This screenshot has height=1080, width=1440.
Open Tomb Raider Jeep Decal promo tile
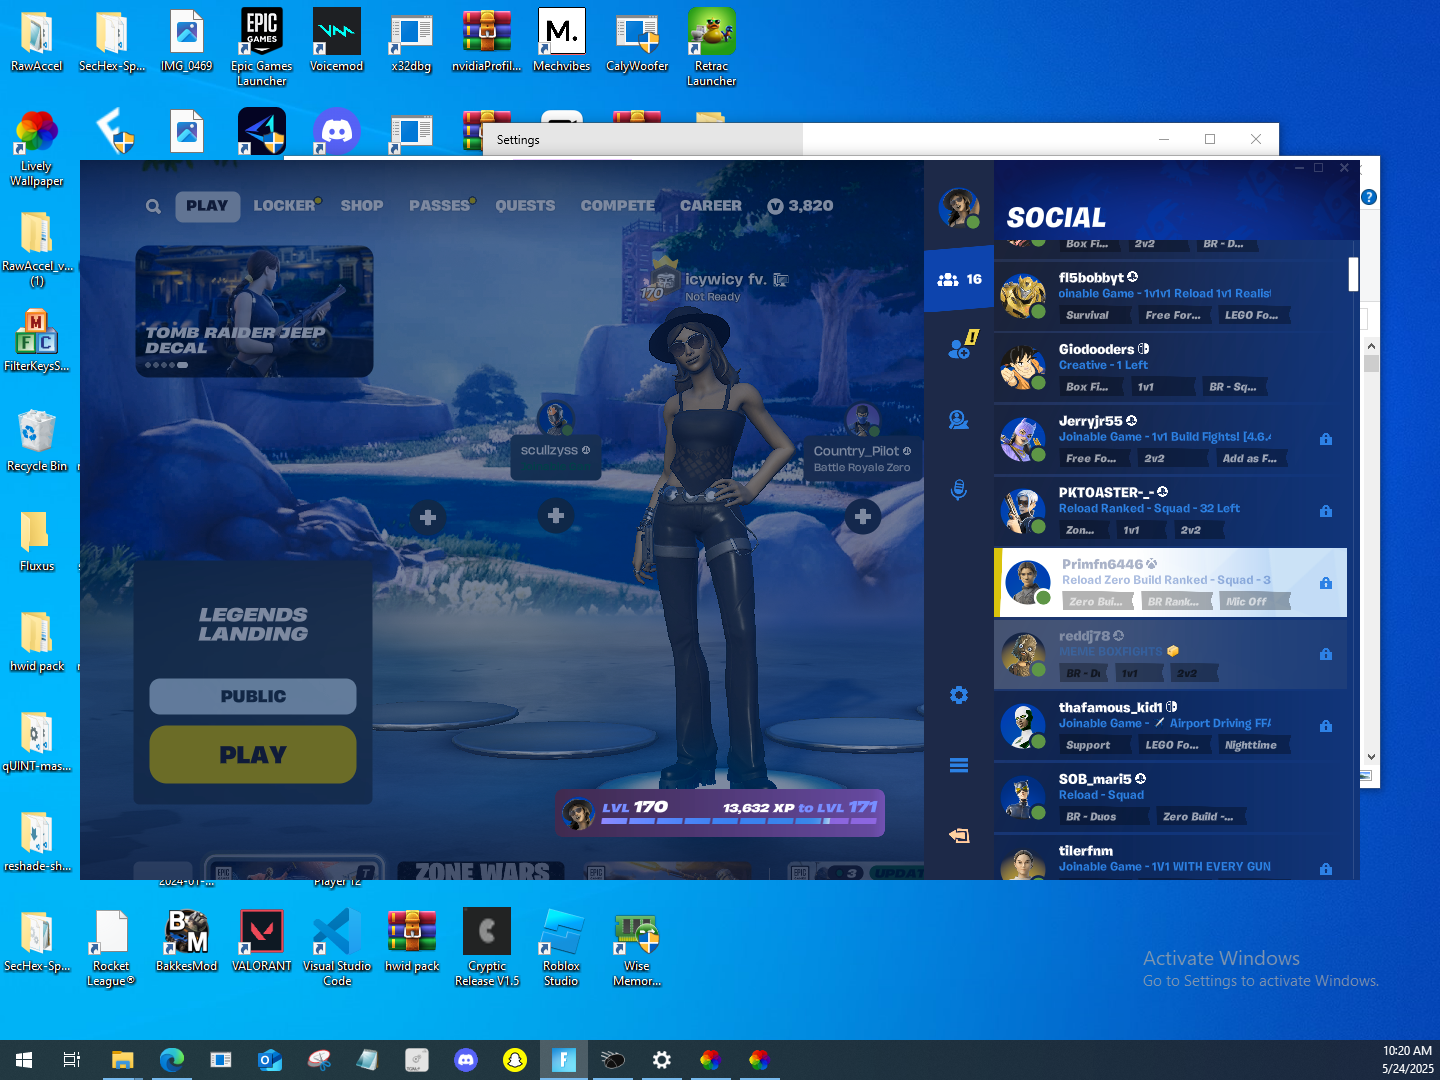tap(254, 311)
